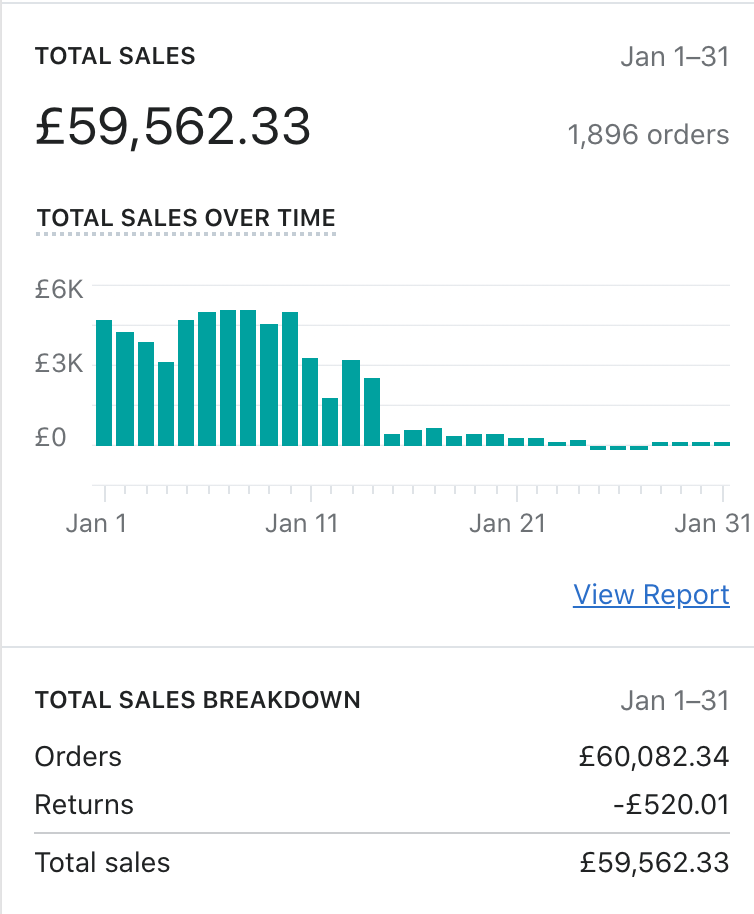
Task: Click the large £59,562.33 headline figure
Action: (173, 129)
